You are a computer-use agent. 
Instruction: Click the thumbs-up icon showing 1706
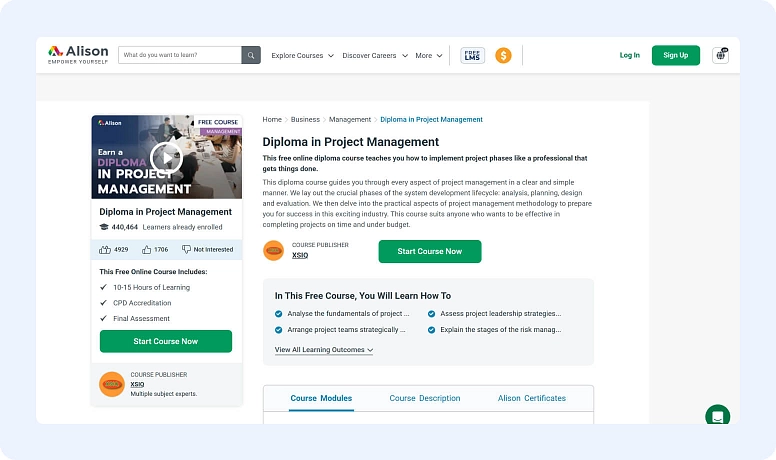146,250
